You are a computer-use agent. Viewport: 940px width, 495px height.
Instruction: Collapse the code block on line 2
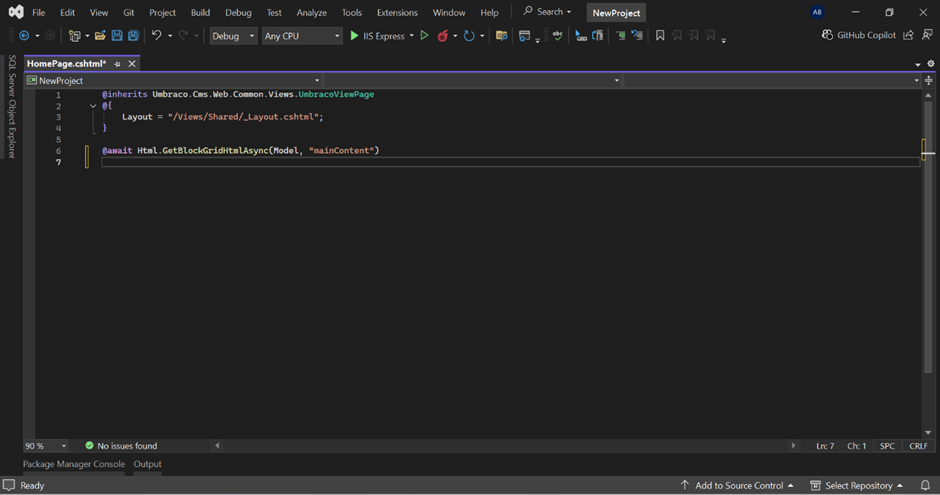click(x=93, y=106)
